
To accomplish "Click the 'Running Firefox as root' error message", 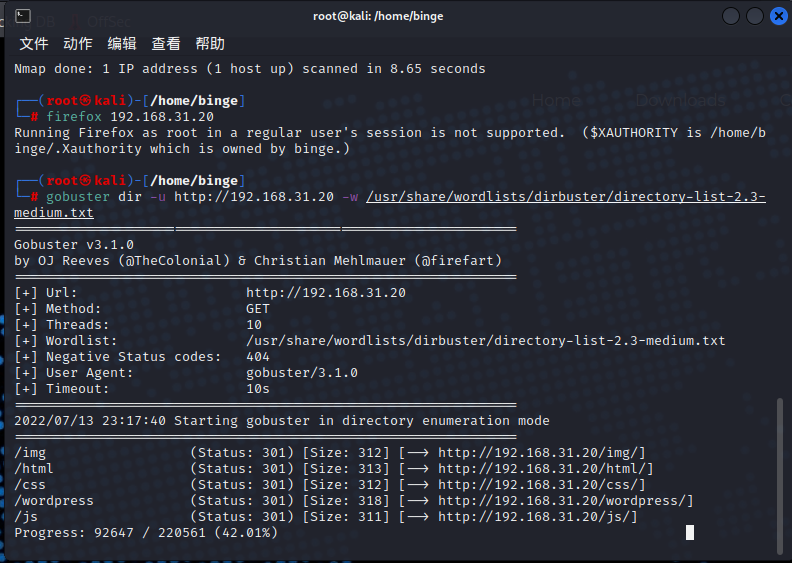I will tap(390, 141).
